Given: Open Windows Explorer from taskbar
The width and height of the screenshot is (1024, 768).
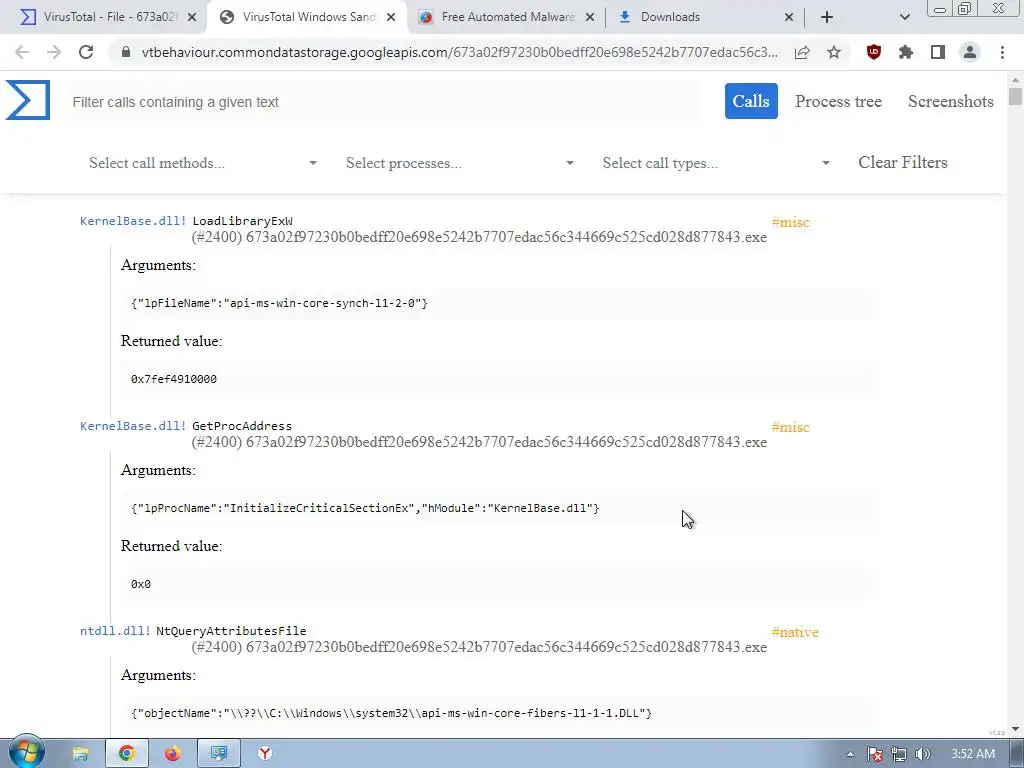Looking at the screenshot, I should (80, 754).
